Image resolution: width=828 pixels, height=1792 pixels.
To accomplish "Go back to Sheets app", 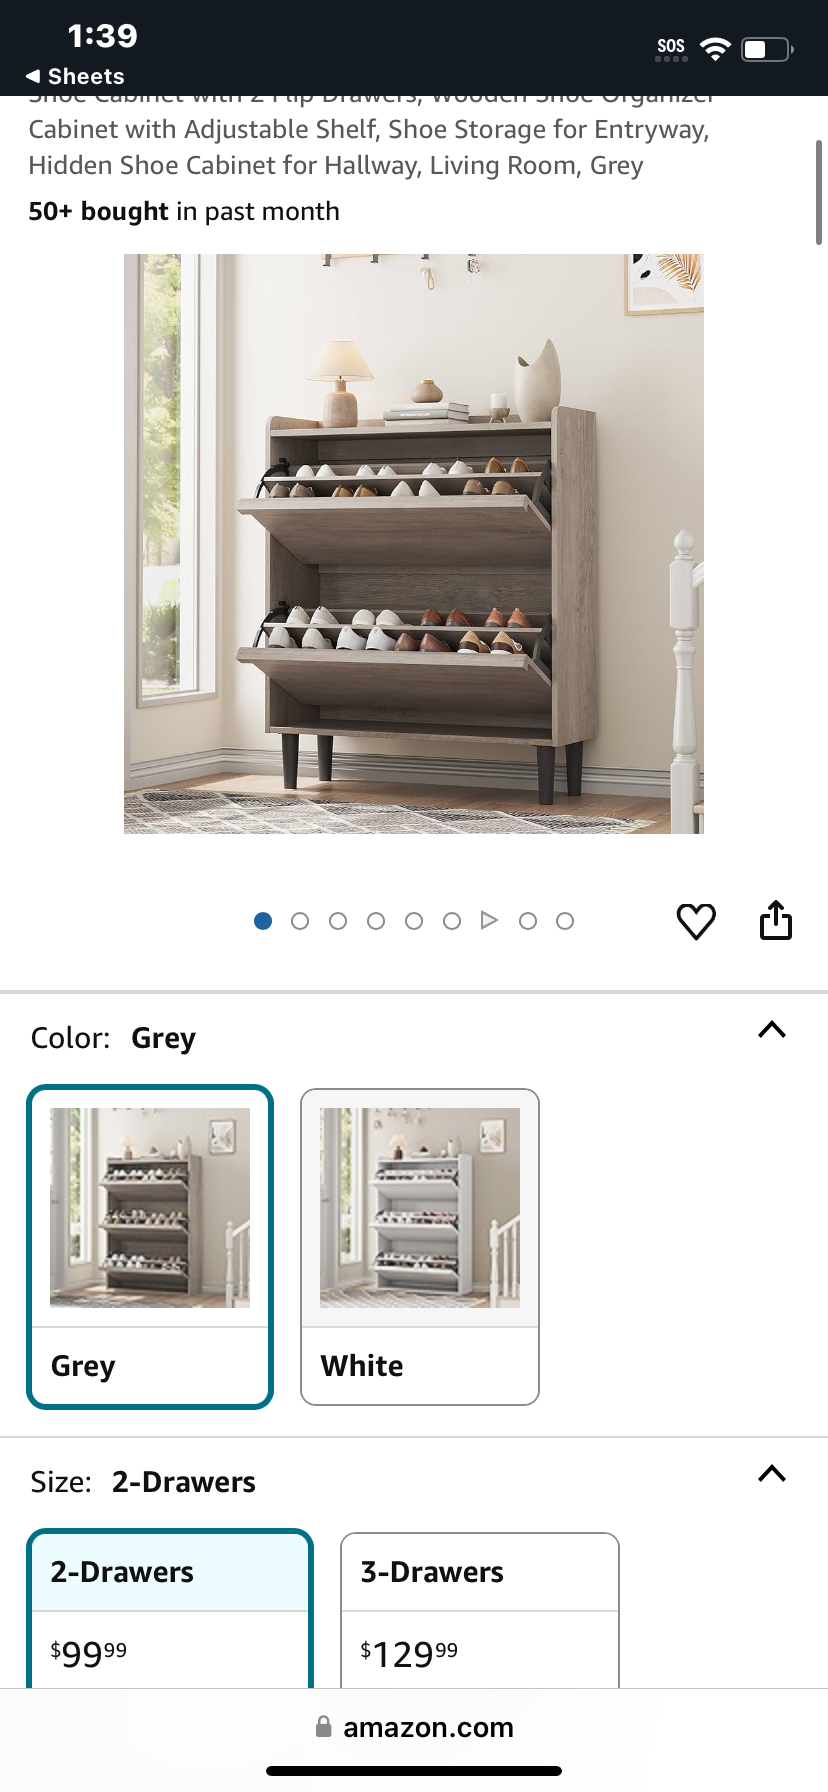I will point(75,76).
